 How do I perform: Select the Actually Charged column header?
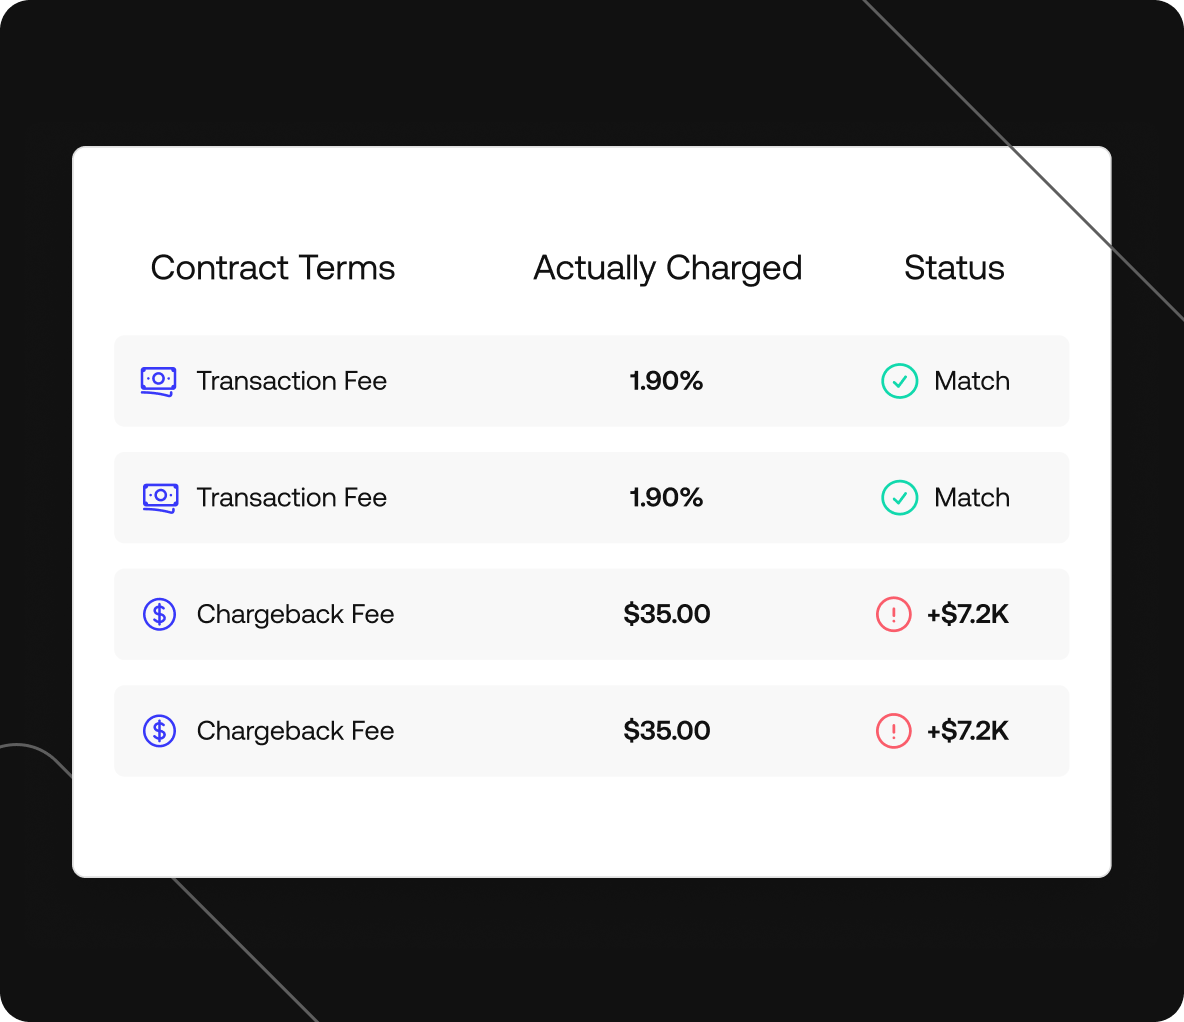click(x=668, y=269)
